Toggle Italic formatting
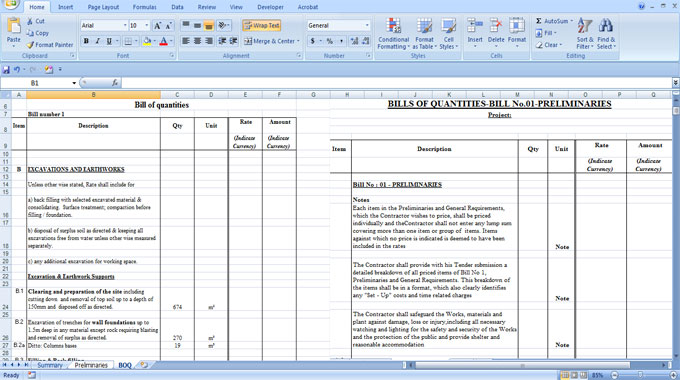Viewport: 680px width, 380px height. [x=98, y=41]
